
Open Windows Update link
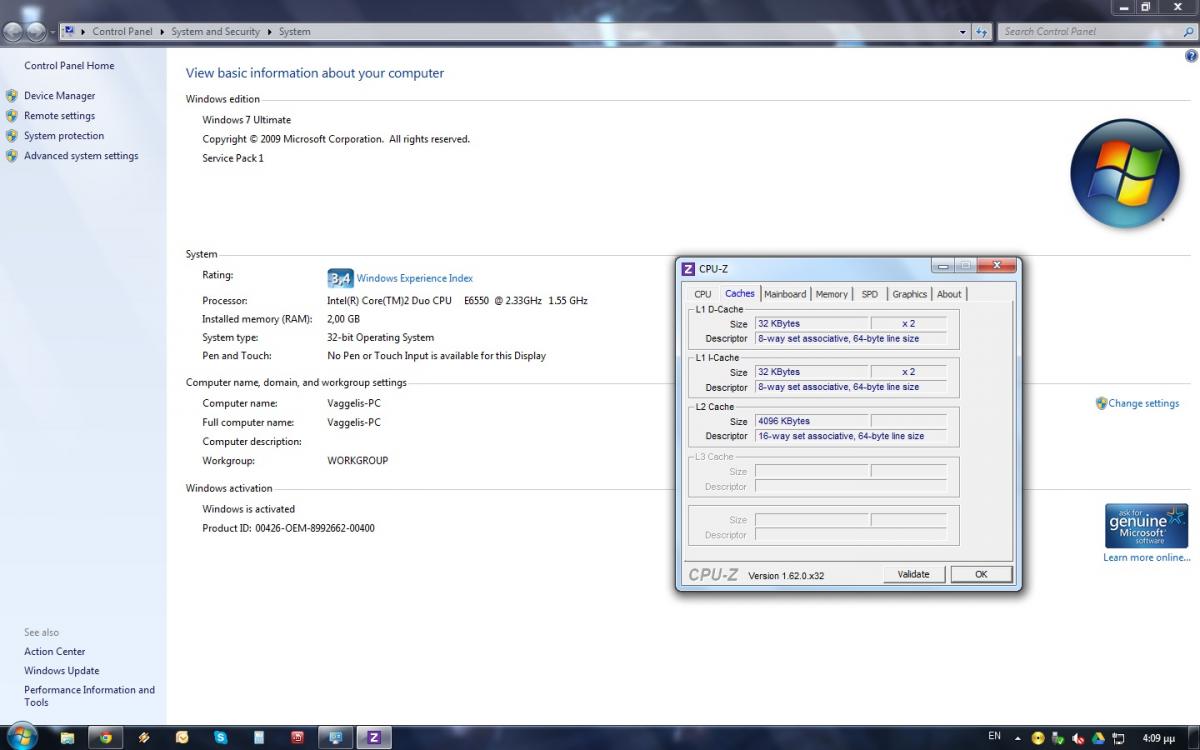point(62,671)
